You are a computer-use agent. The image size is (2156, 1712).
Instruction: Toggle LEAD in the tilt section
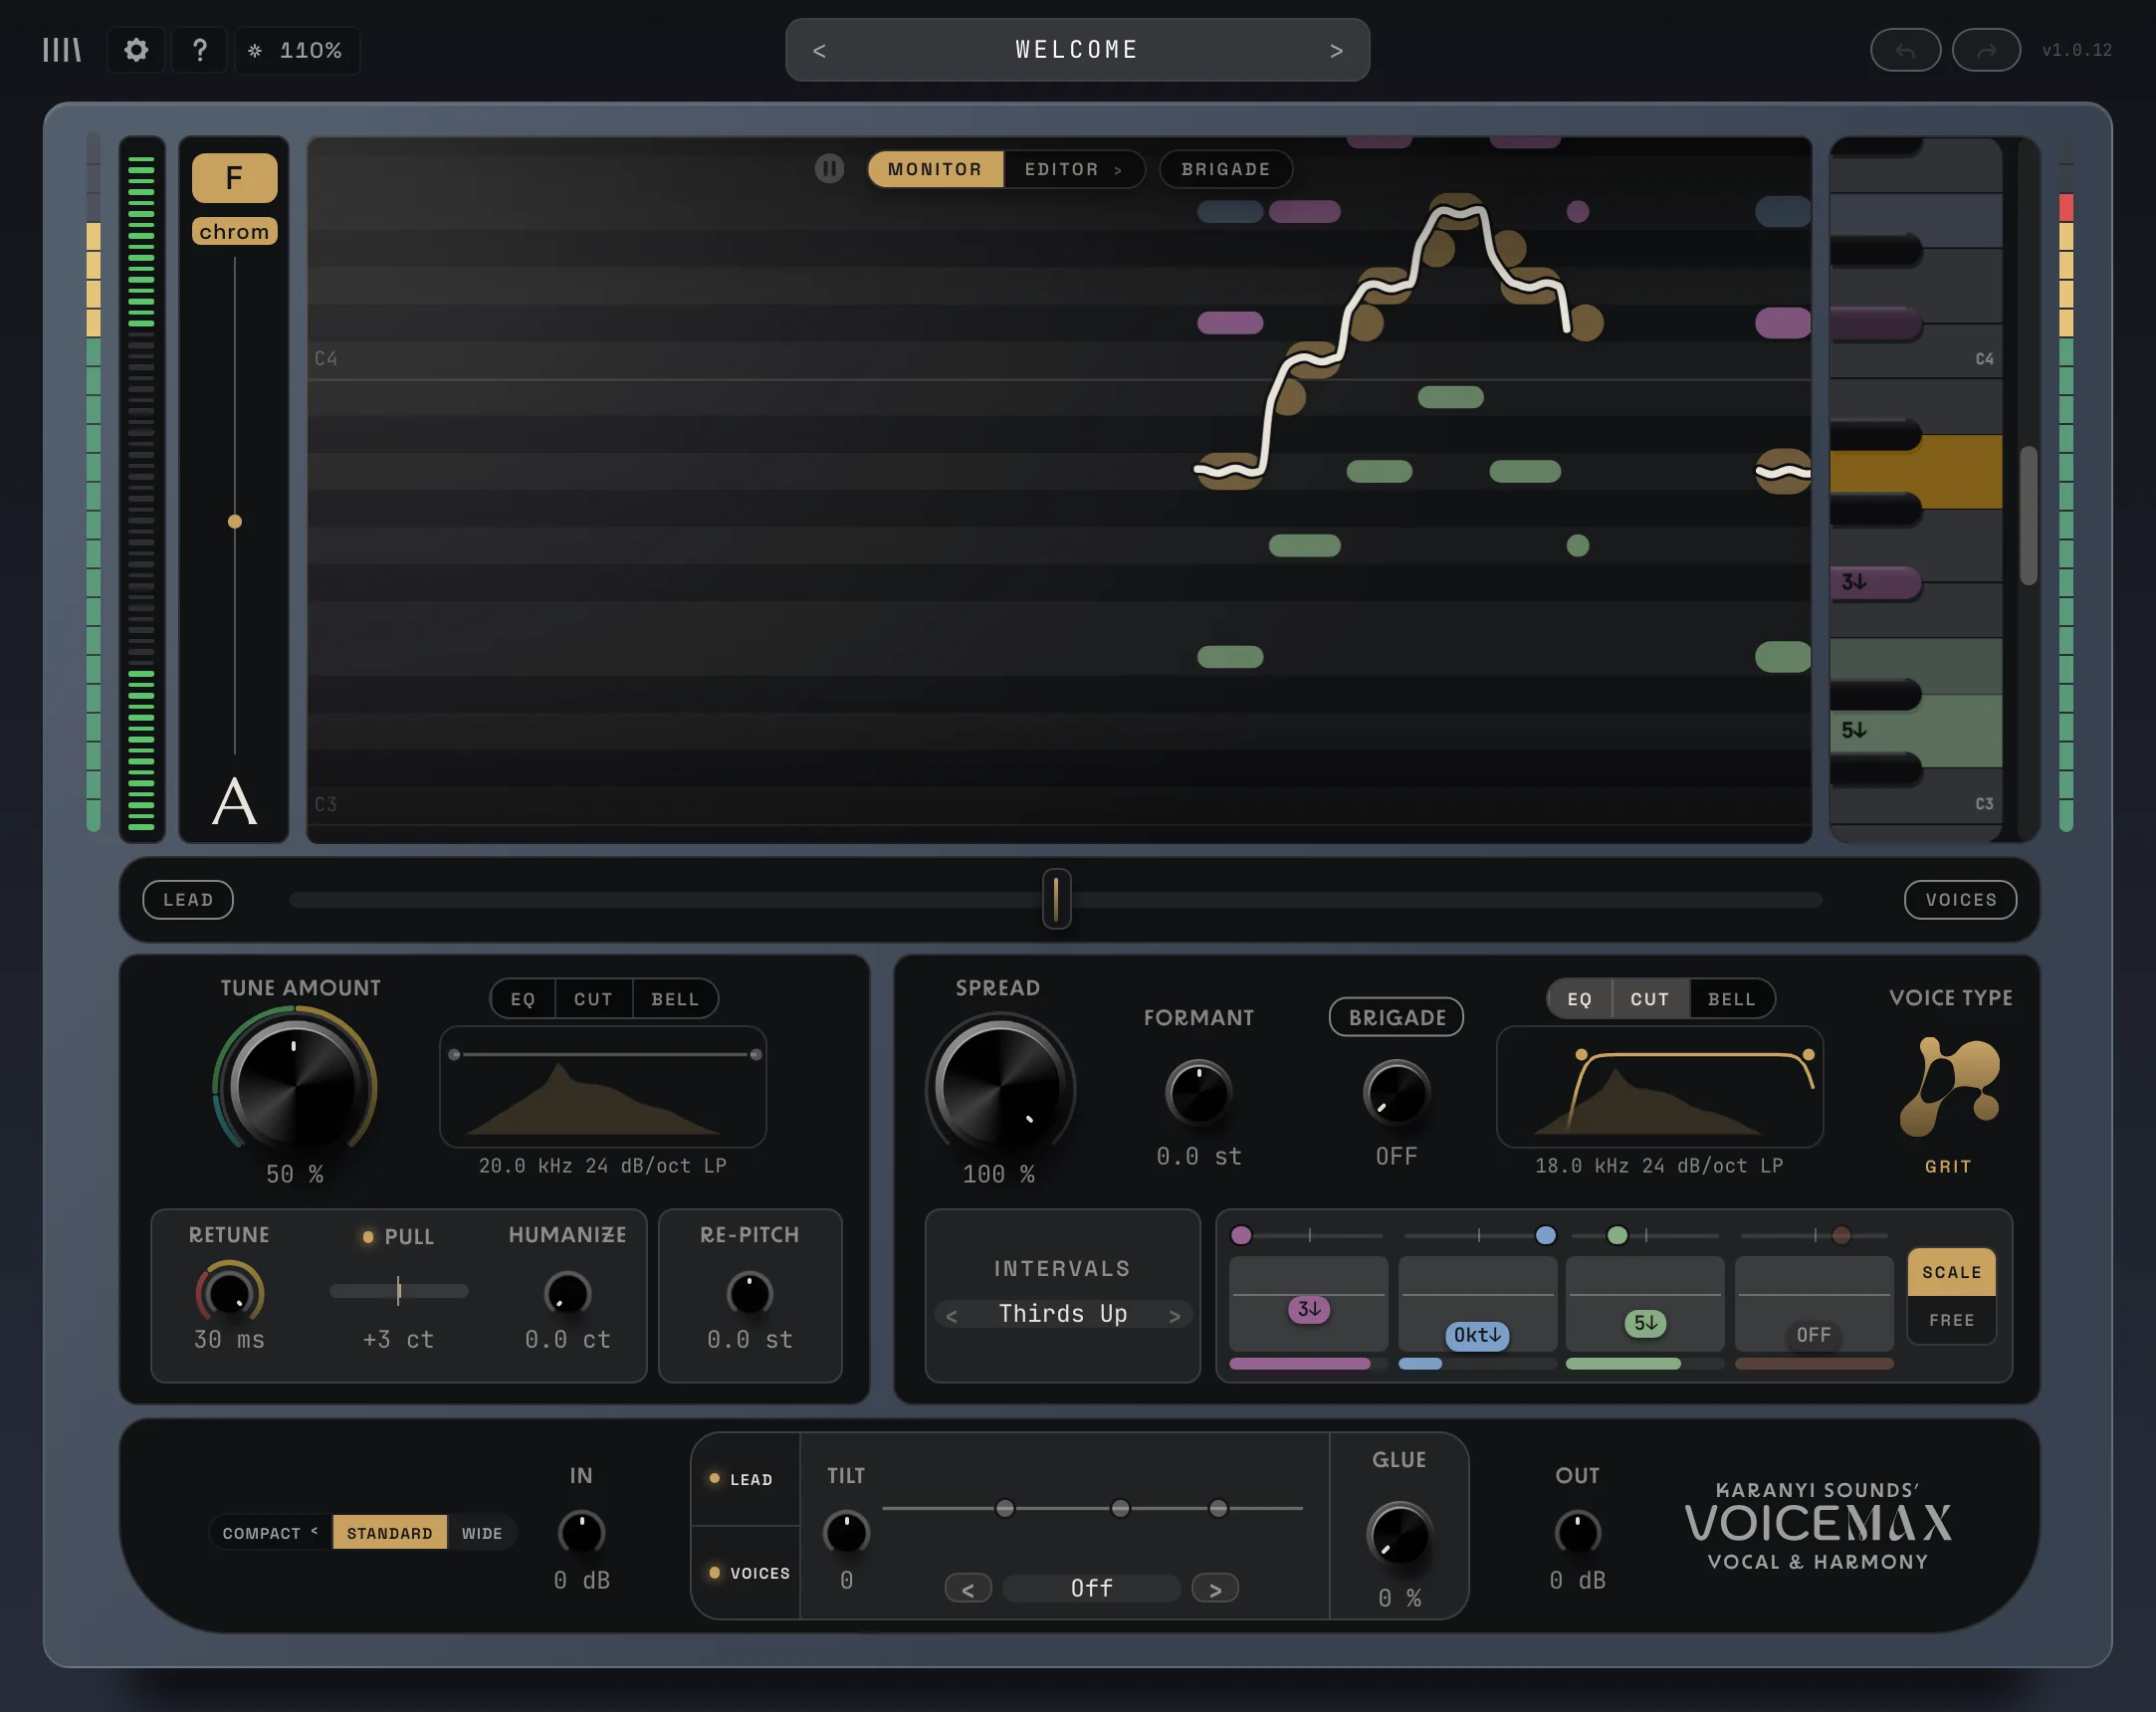click(x=745, y=1479)
